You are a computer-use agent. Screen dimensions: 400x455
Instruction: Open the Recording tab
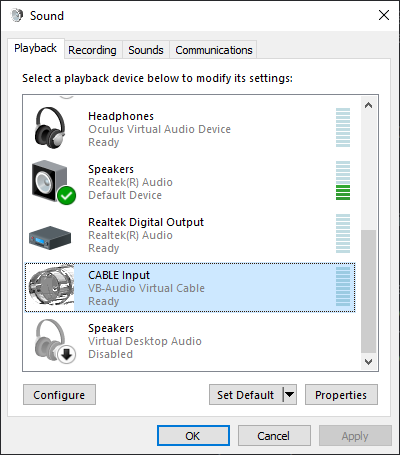click(x=92, y=50)
